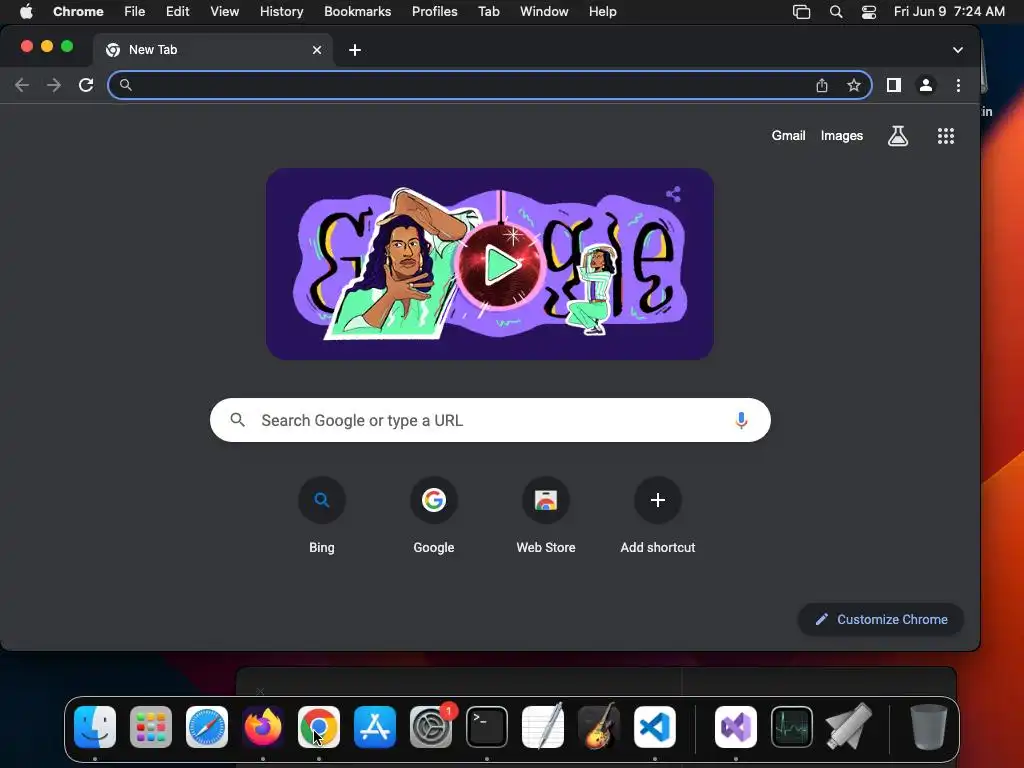Open the Tab menu
1024x768 pixels.
point(488,12)
